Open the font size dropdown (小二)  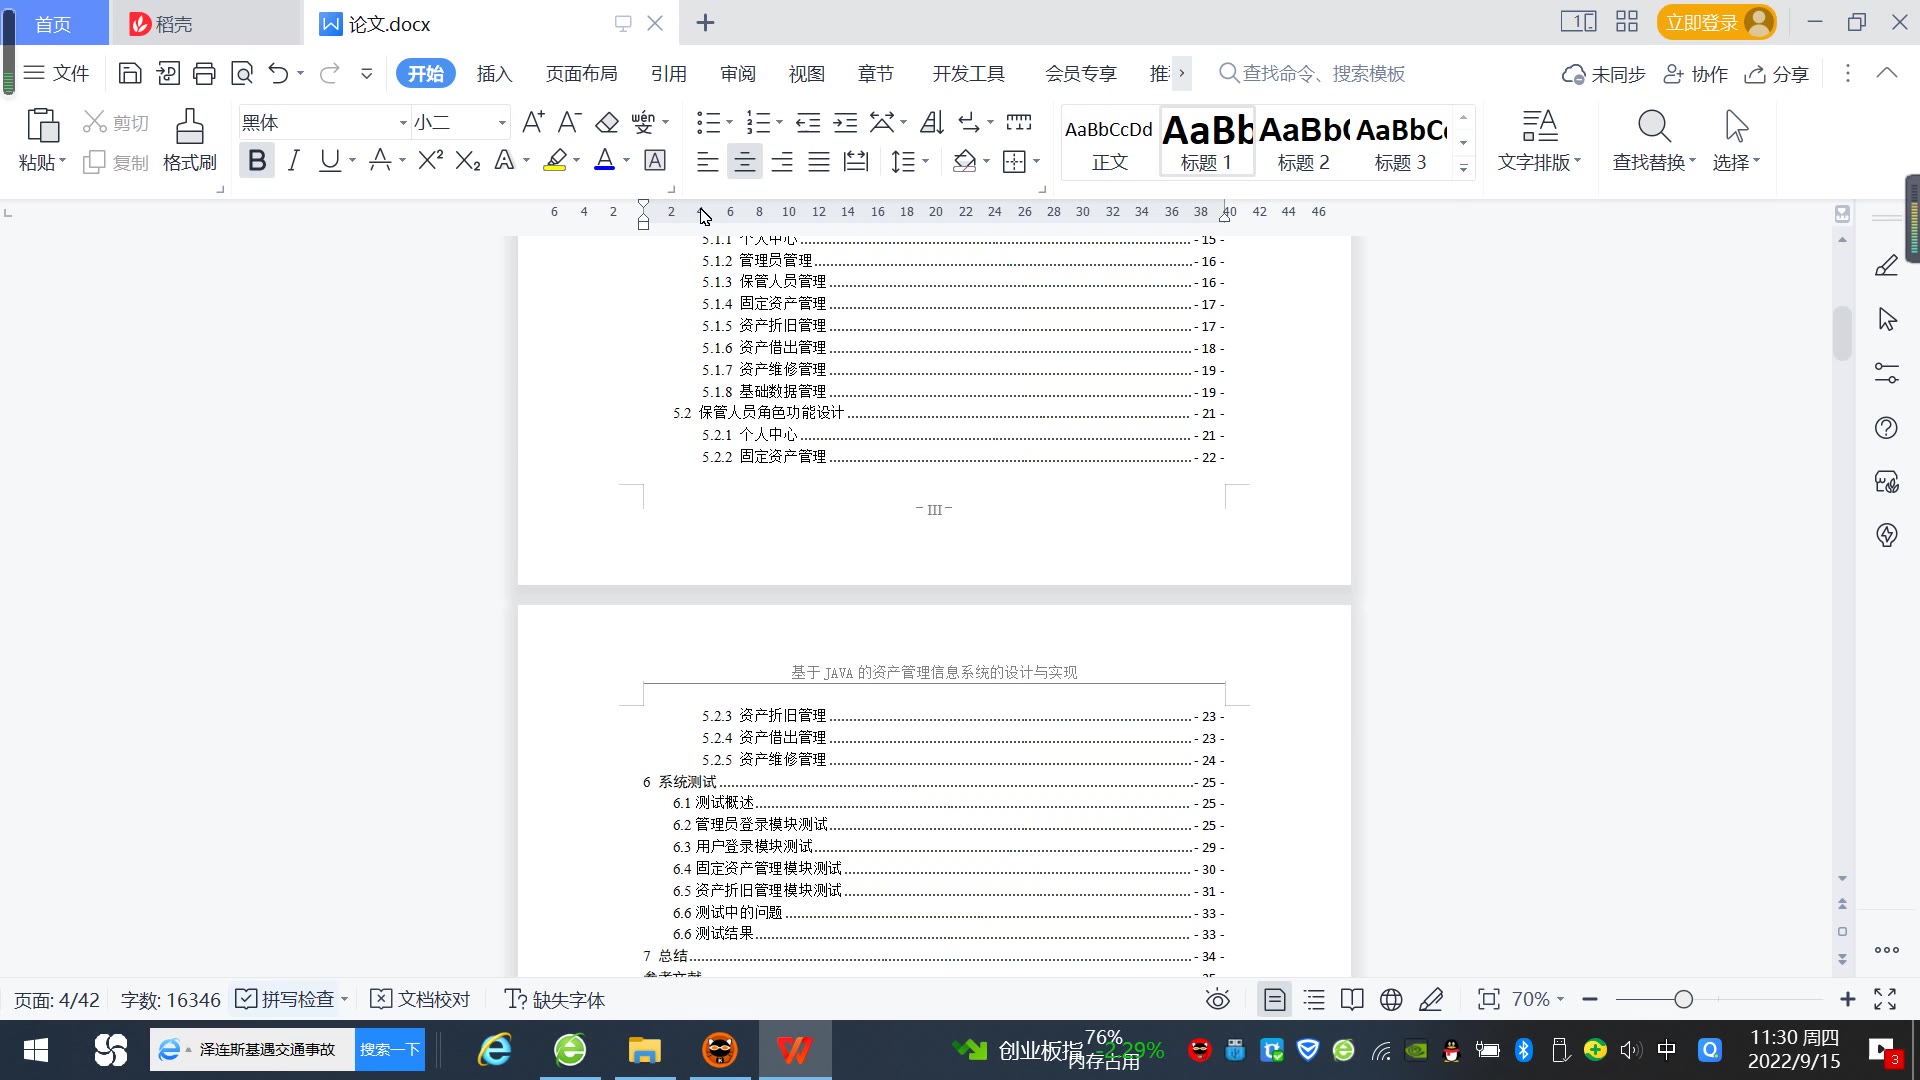[x=502, y=123]
